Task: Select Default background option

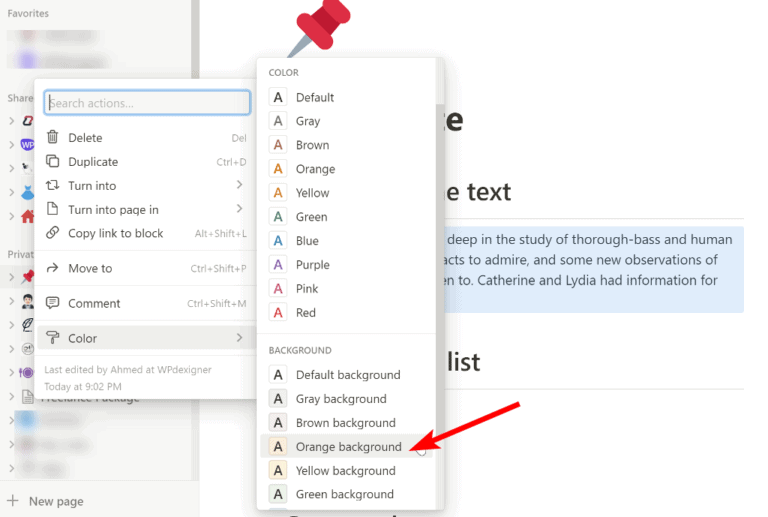Action: tap(347, 375)
